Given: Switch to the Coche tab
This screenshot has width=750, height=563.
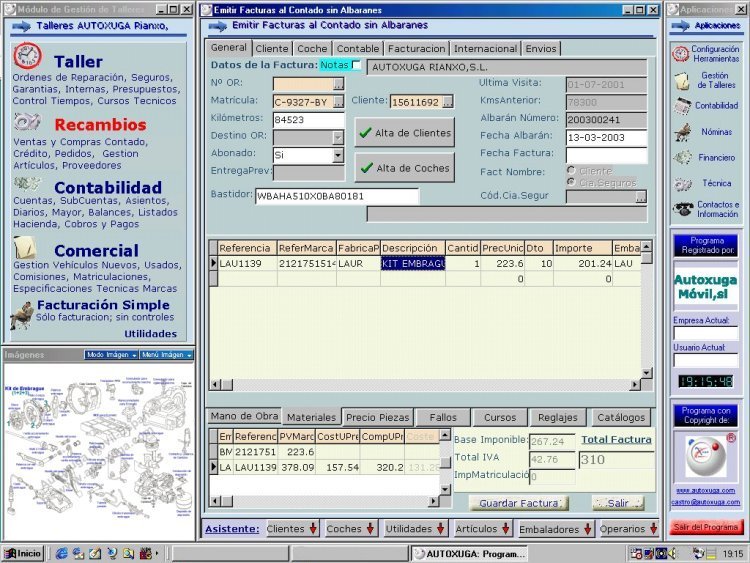Looking at the screenshot, I should (x=312, y=48).
